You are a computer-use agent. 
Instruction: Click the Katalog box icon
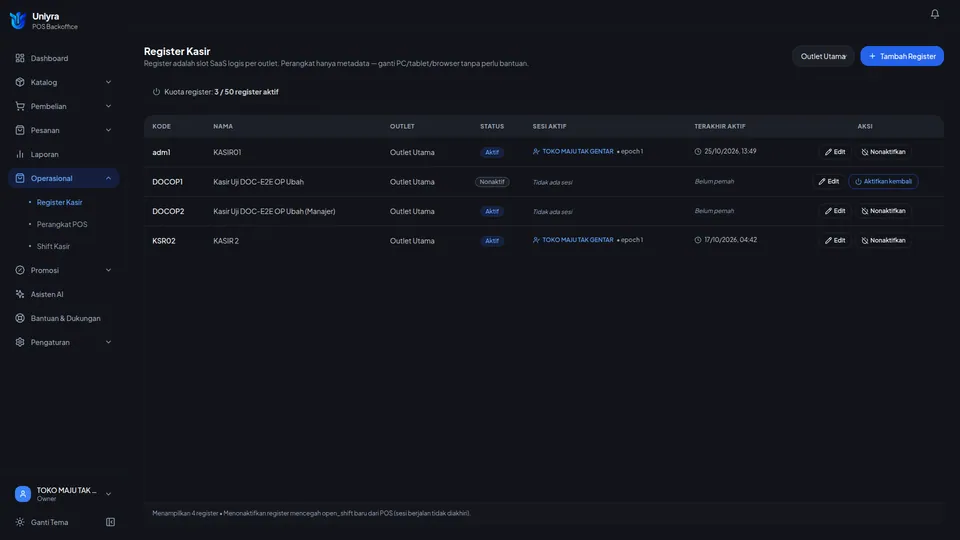pyautogui.click(x=20, y=82)
